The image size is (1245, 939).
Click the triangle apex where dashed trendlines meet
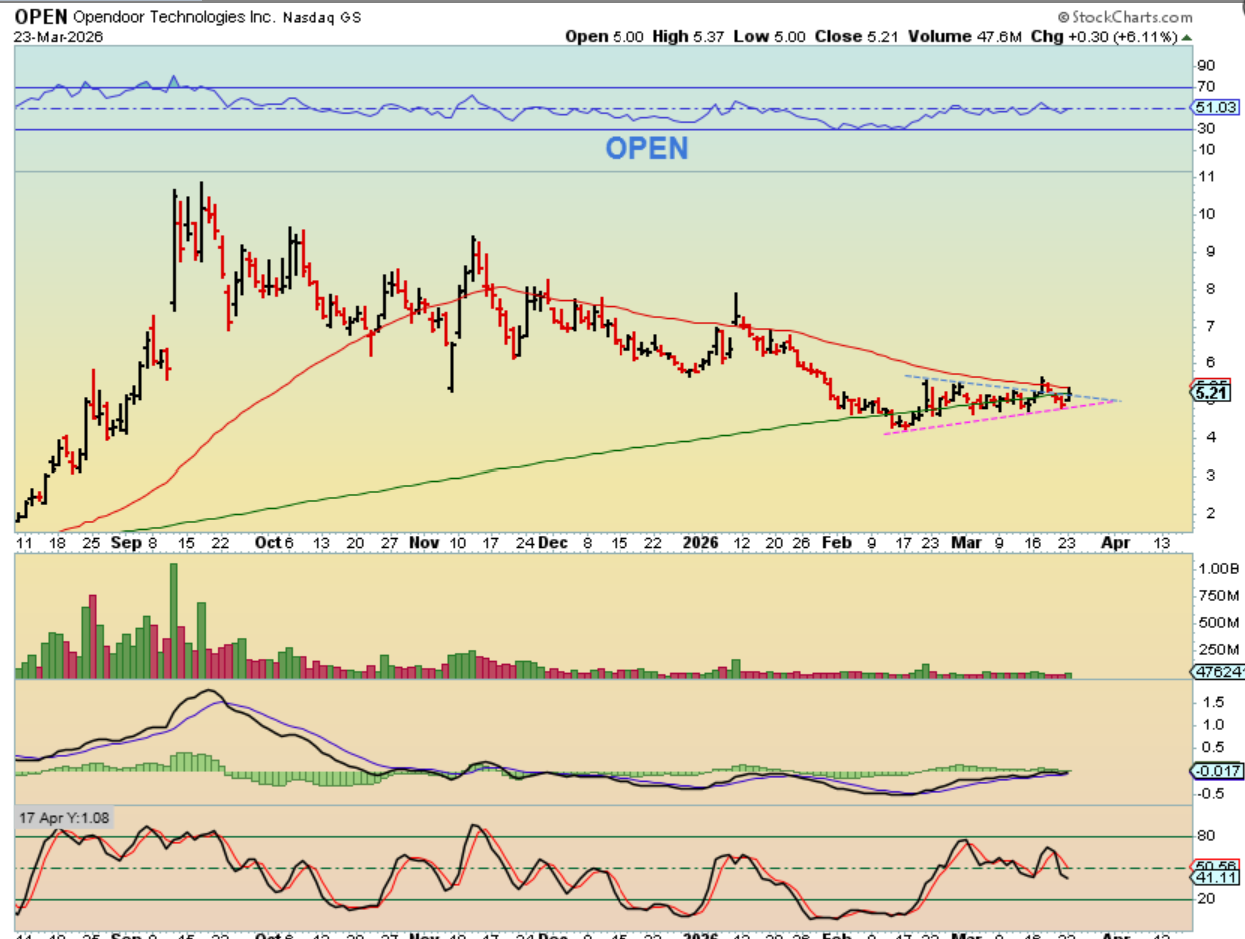[1119, 401]
